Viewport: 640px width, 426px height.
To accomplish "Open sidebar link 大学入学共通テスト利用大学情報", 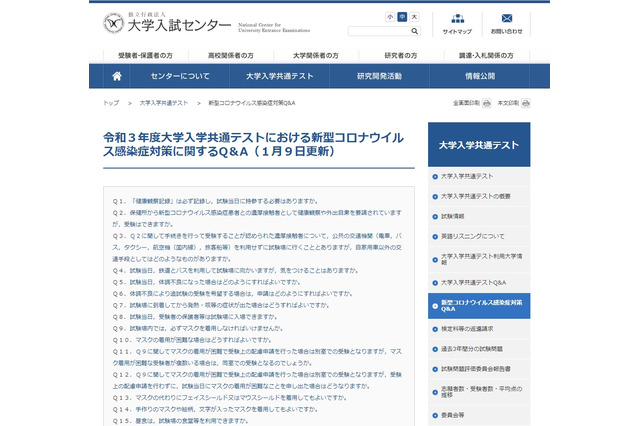I will point(479,260).
